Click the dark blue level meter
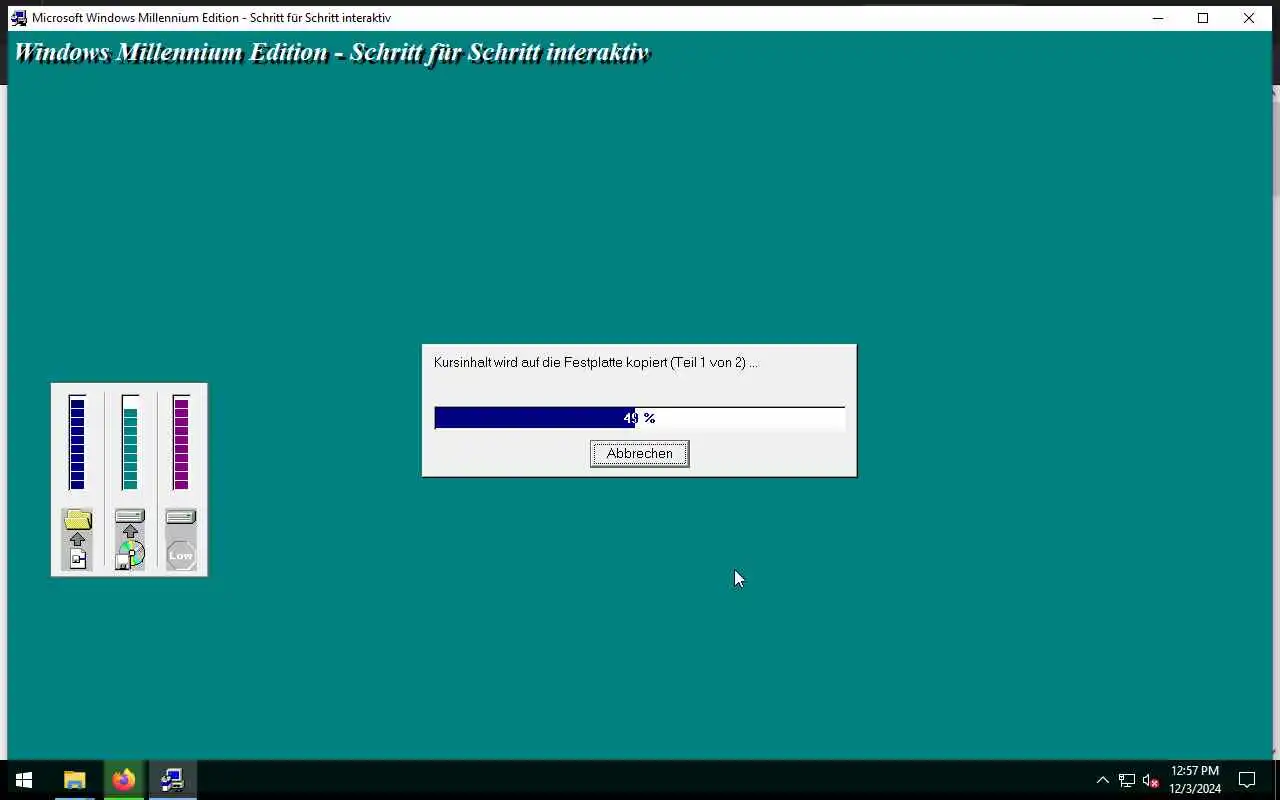 pos(77,443)
